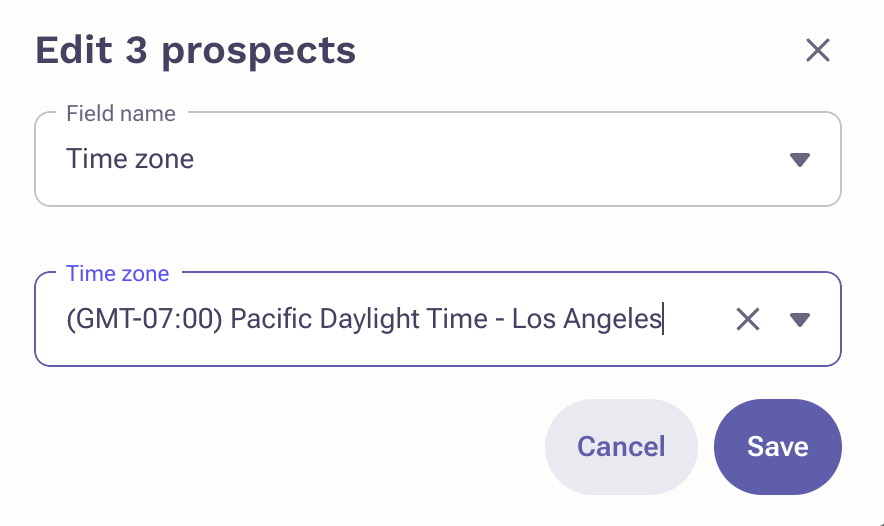Viewport: 884px width, 526px height.
Task: Open the Field name combo box
Action: coord(438,159)
